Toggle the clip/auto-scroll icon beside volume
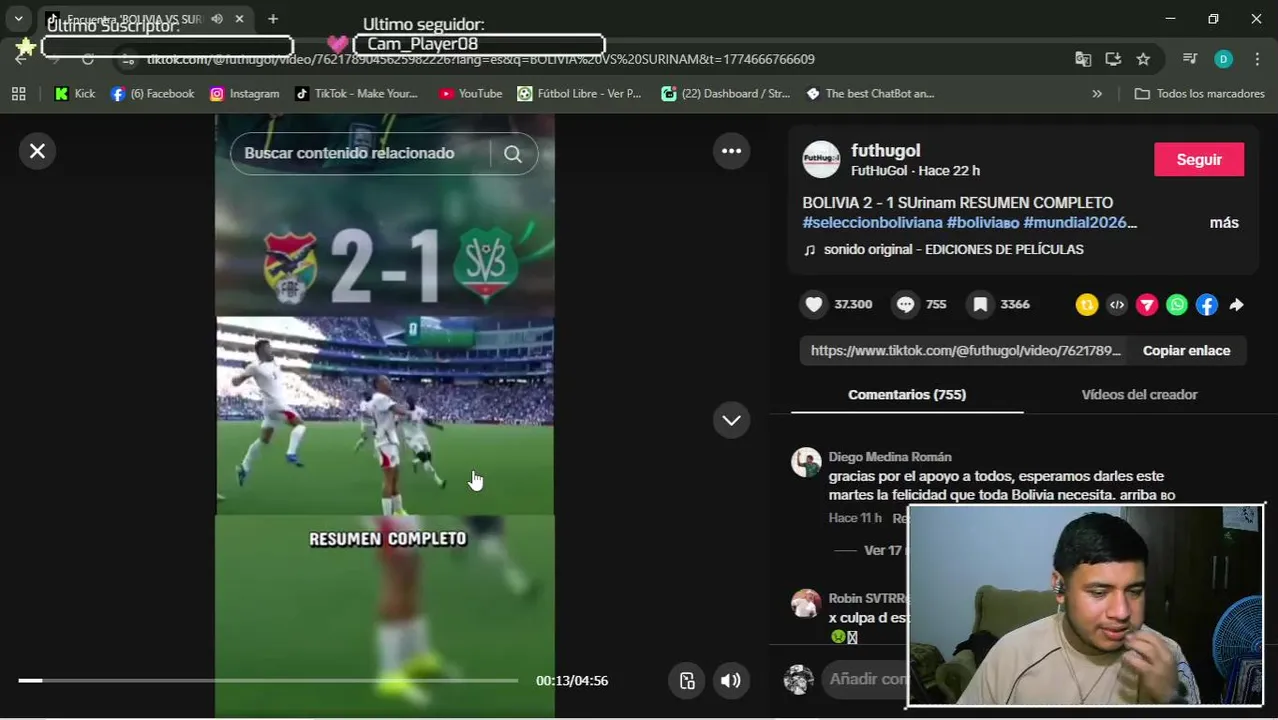 [687, 681]
